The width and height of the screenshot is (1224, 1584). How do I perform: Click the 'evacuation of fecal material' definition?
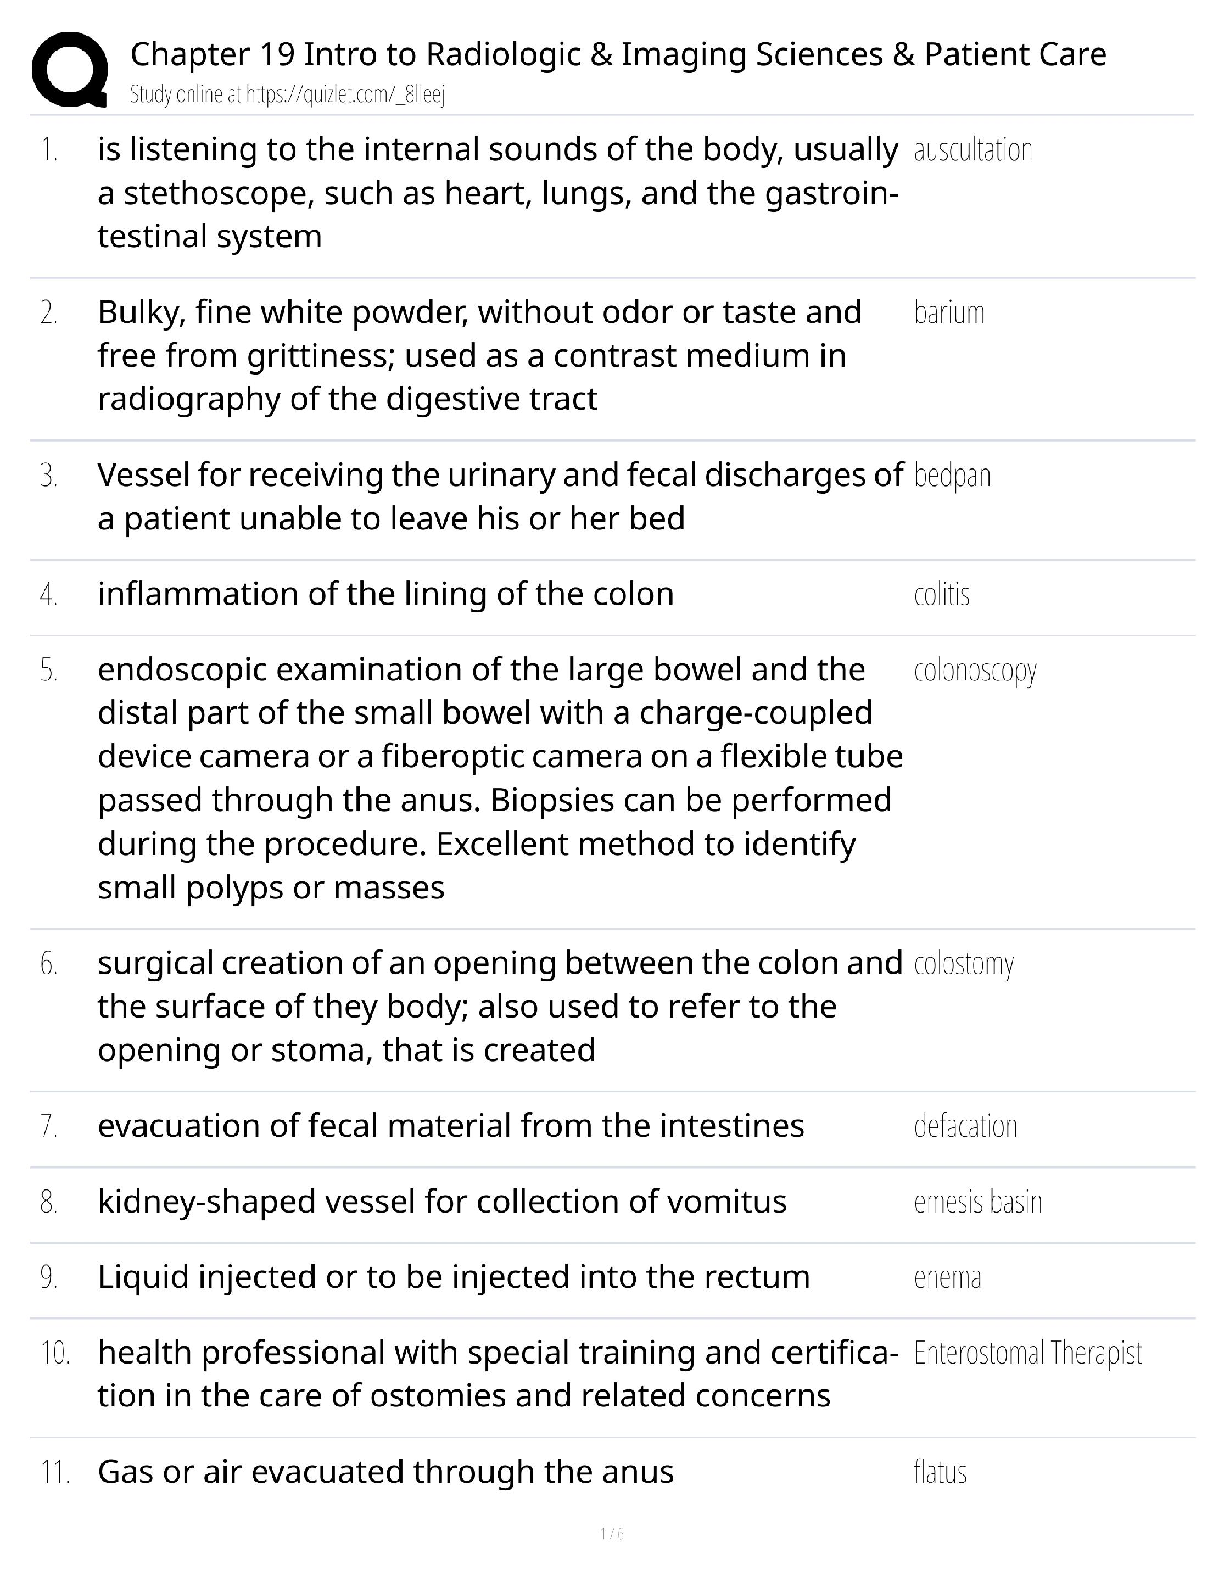[x=450, y=1126]
